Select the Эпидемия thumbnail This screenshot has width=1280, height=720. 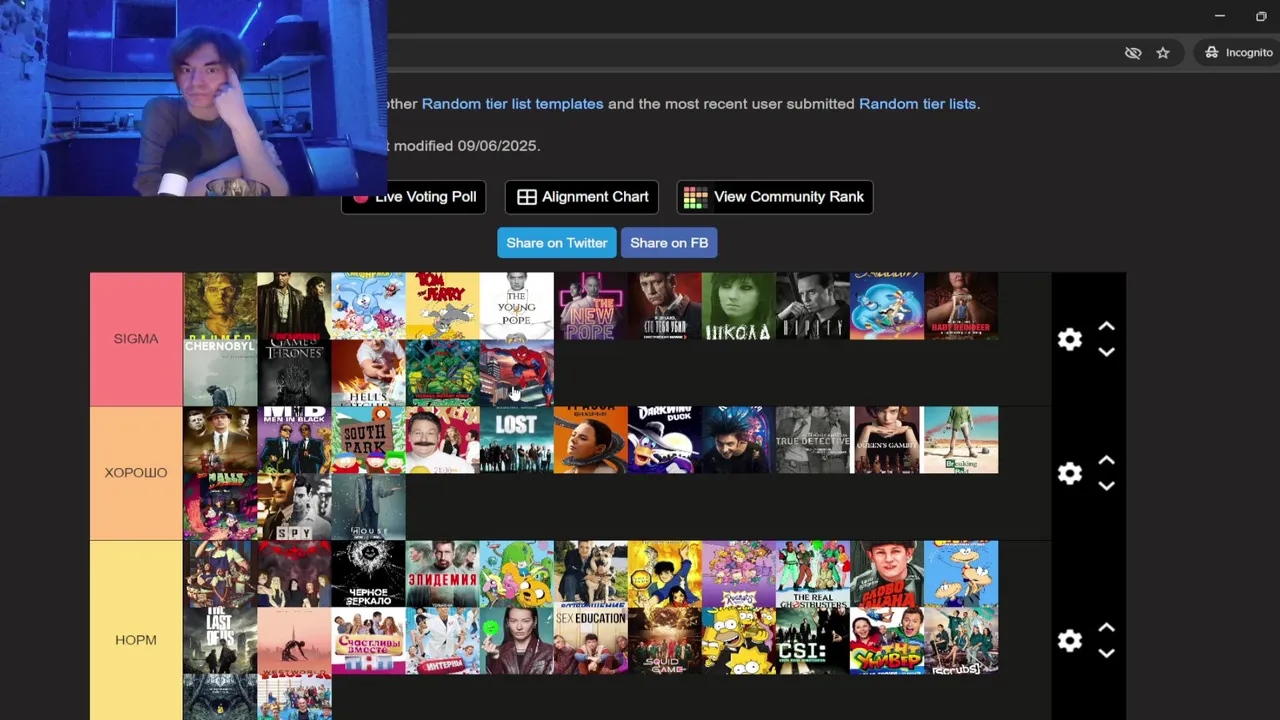(x=443, y=574)
